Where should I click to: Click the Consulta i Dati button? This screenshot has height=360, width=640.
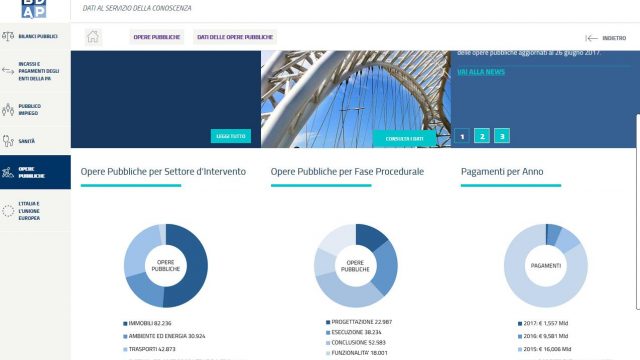(x=404, y=139)
